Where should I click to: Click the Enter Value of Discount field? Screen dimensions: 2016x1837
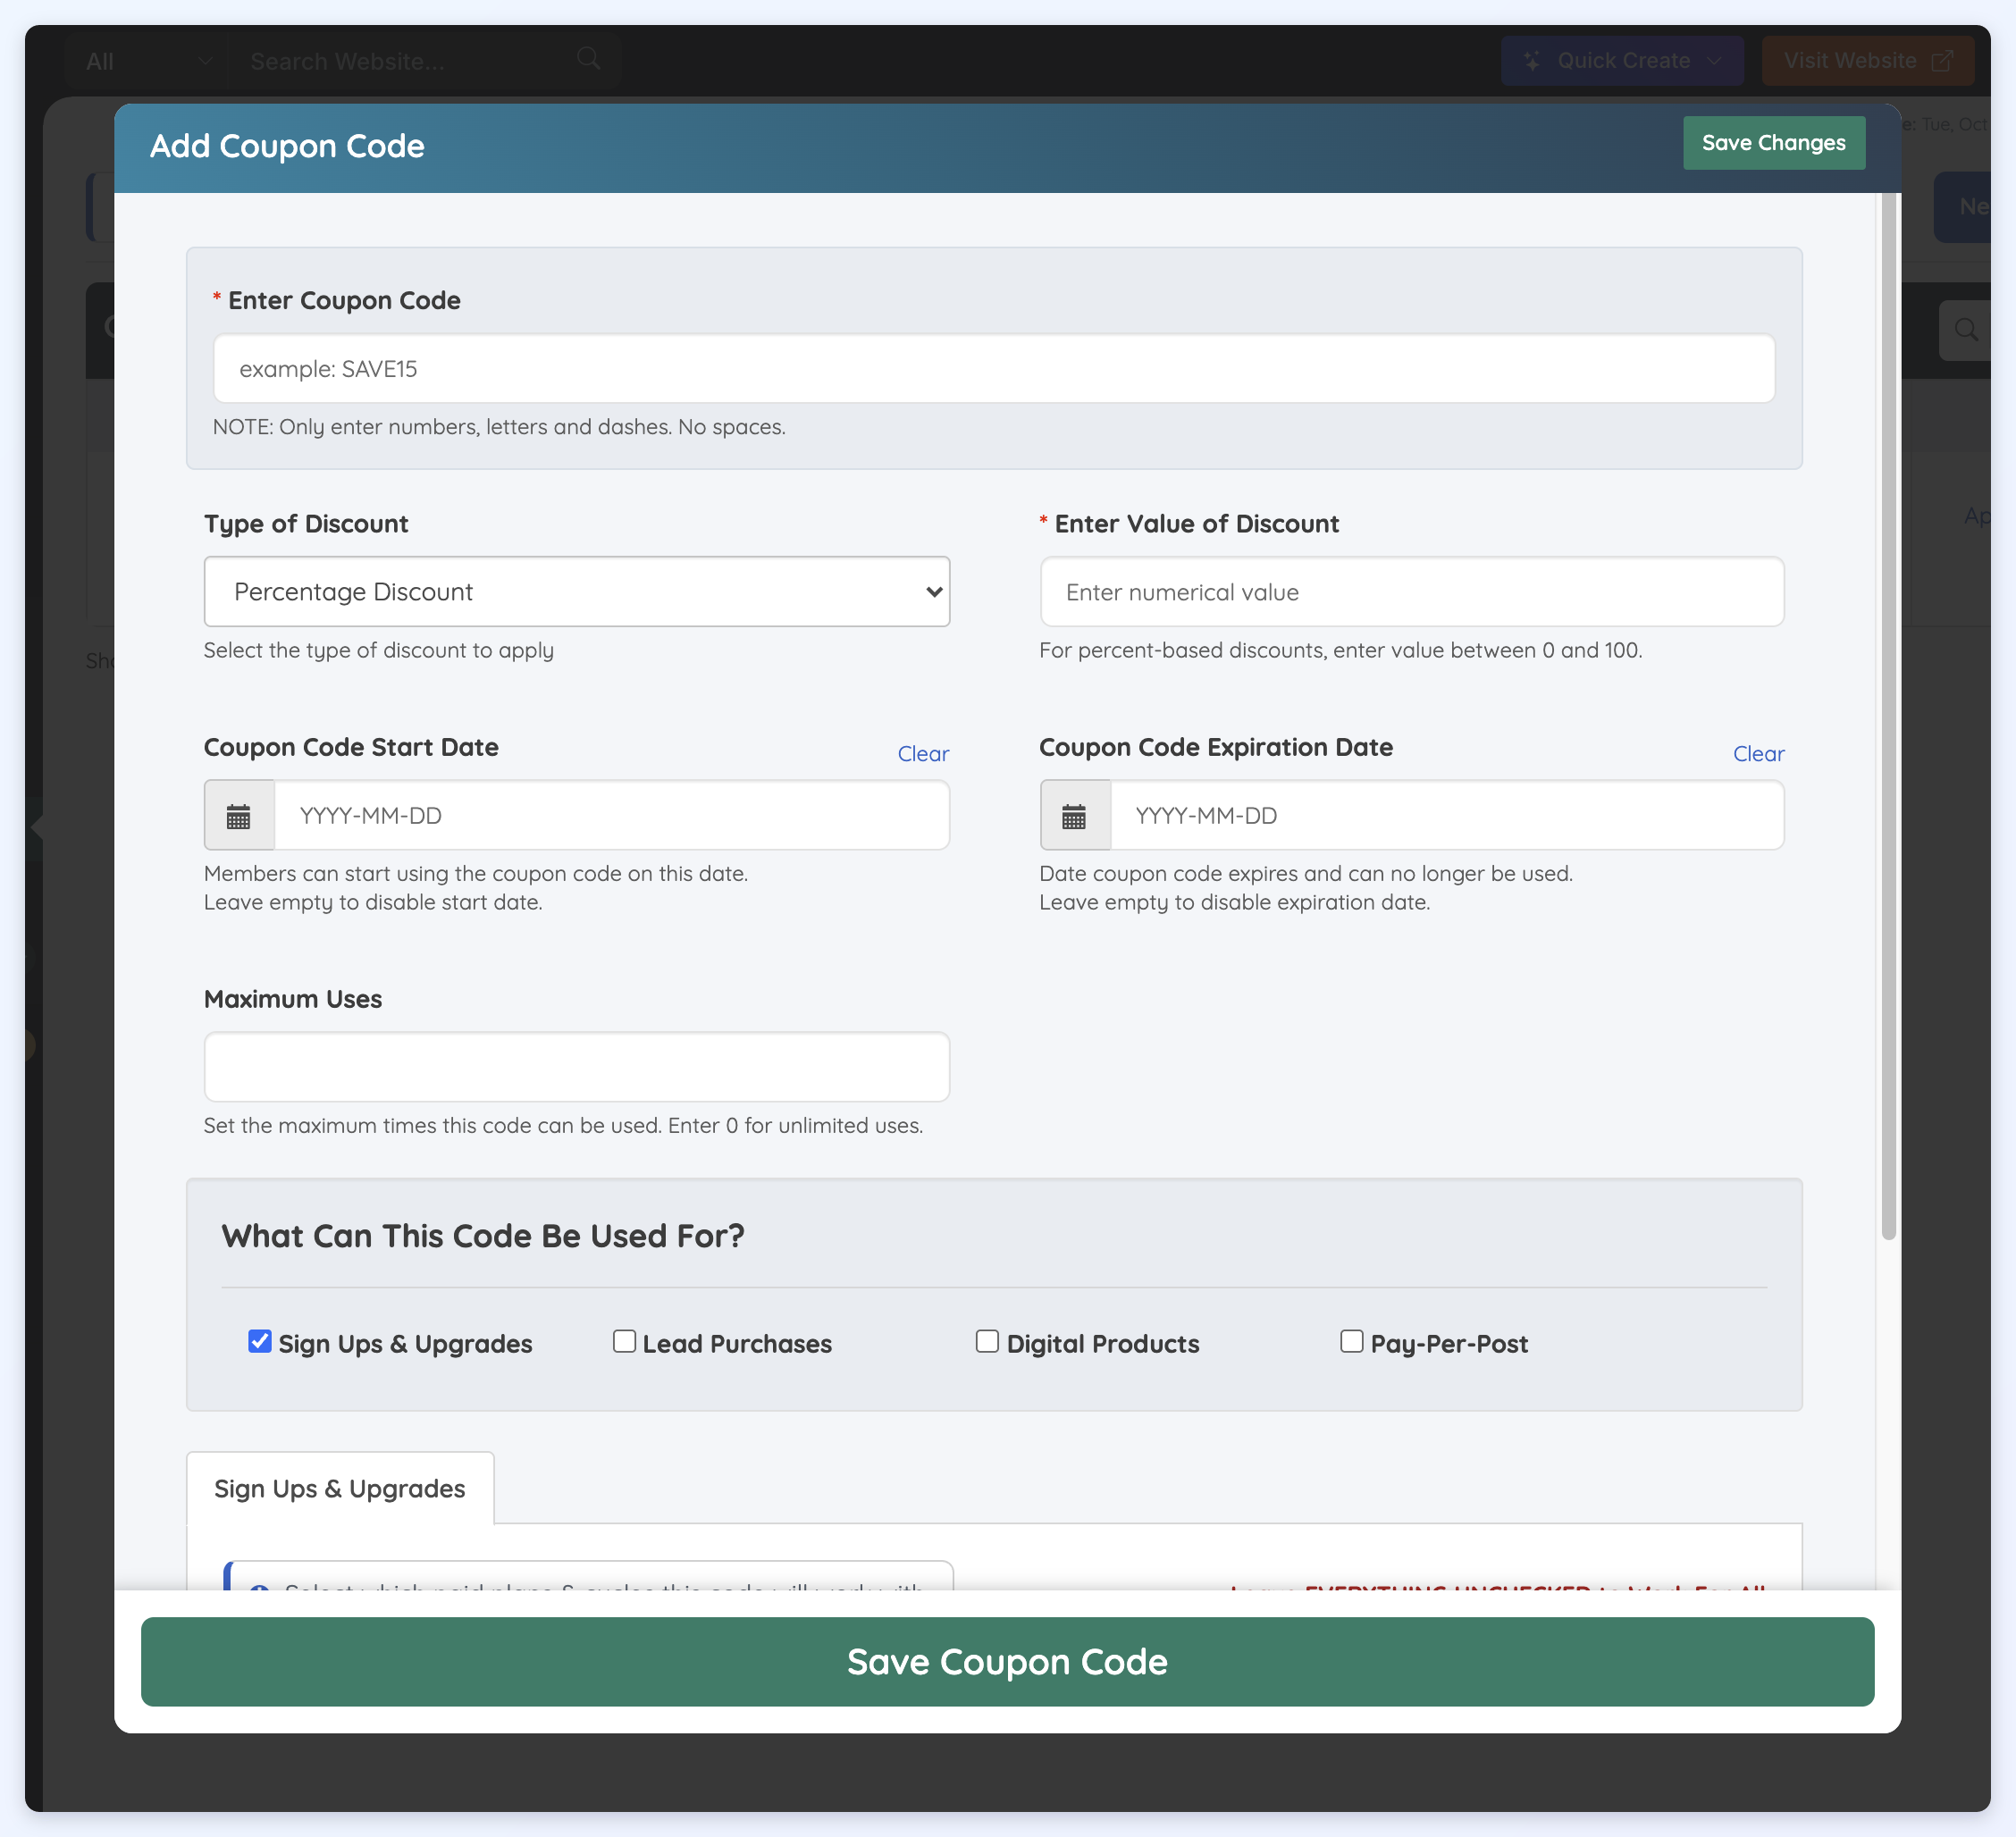pos(1412,592)
